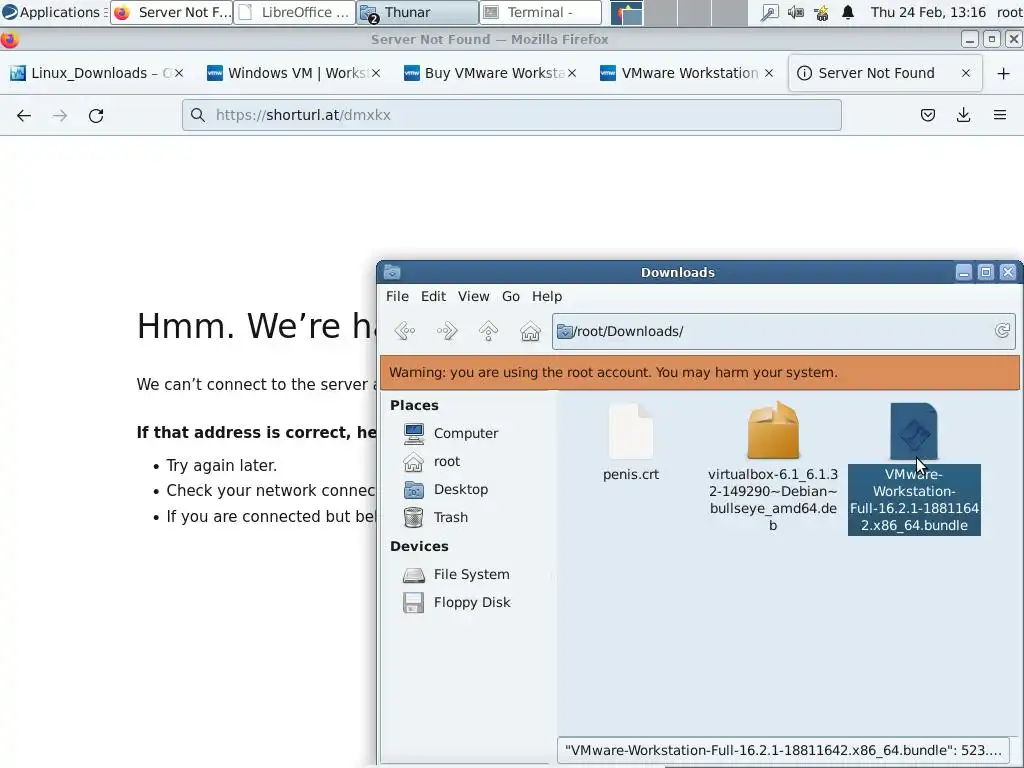
Task: Close the Buy VMware Workstation tab
Action: point(572,73)
